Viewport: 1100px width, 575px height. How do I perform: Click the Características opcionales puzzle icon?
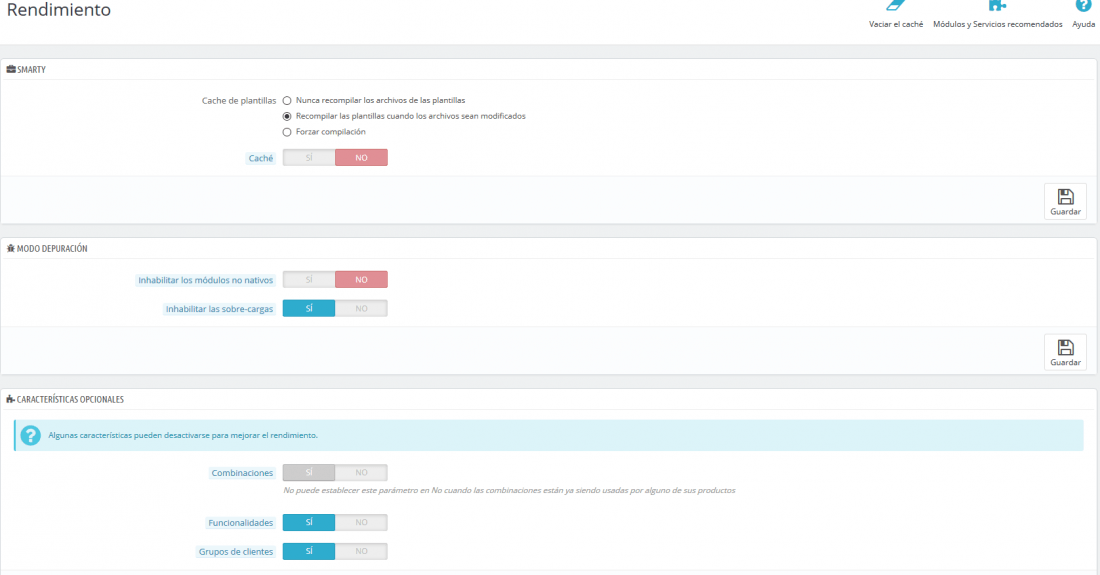[x=11, y=399]
